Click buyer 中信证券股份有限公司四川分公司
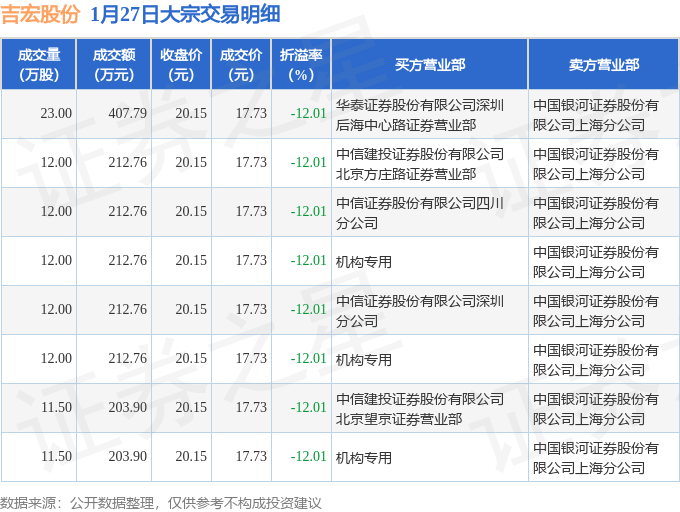Viewport: 680px width, 512px height. [x=420, y=213]
